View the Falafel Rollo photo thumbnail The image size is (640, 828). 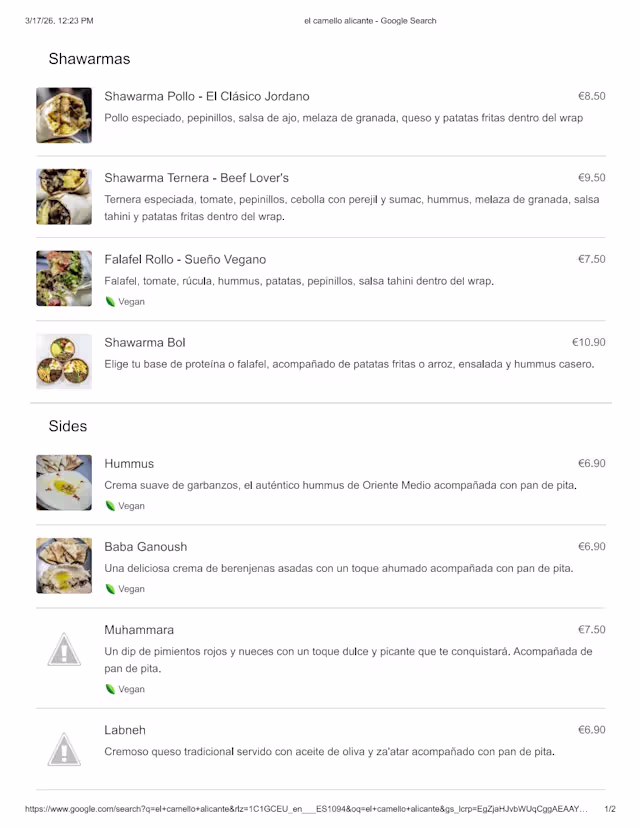pyautogui.click(x=64, y=278)
